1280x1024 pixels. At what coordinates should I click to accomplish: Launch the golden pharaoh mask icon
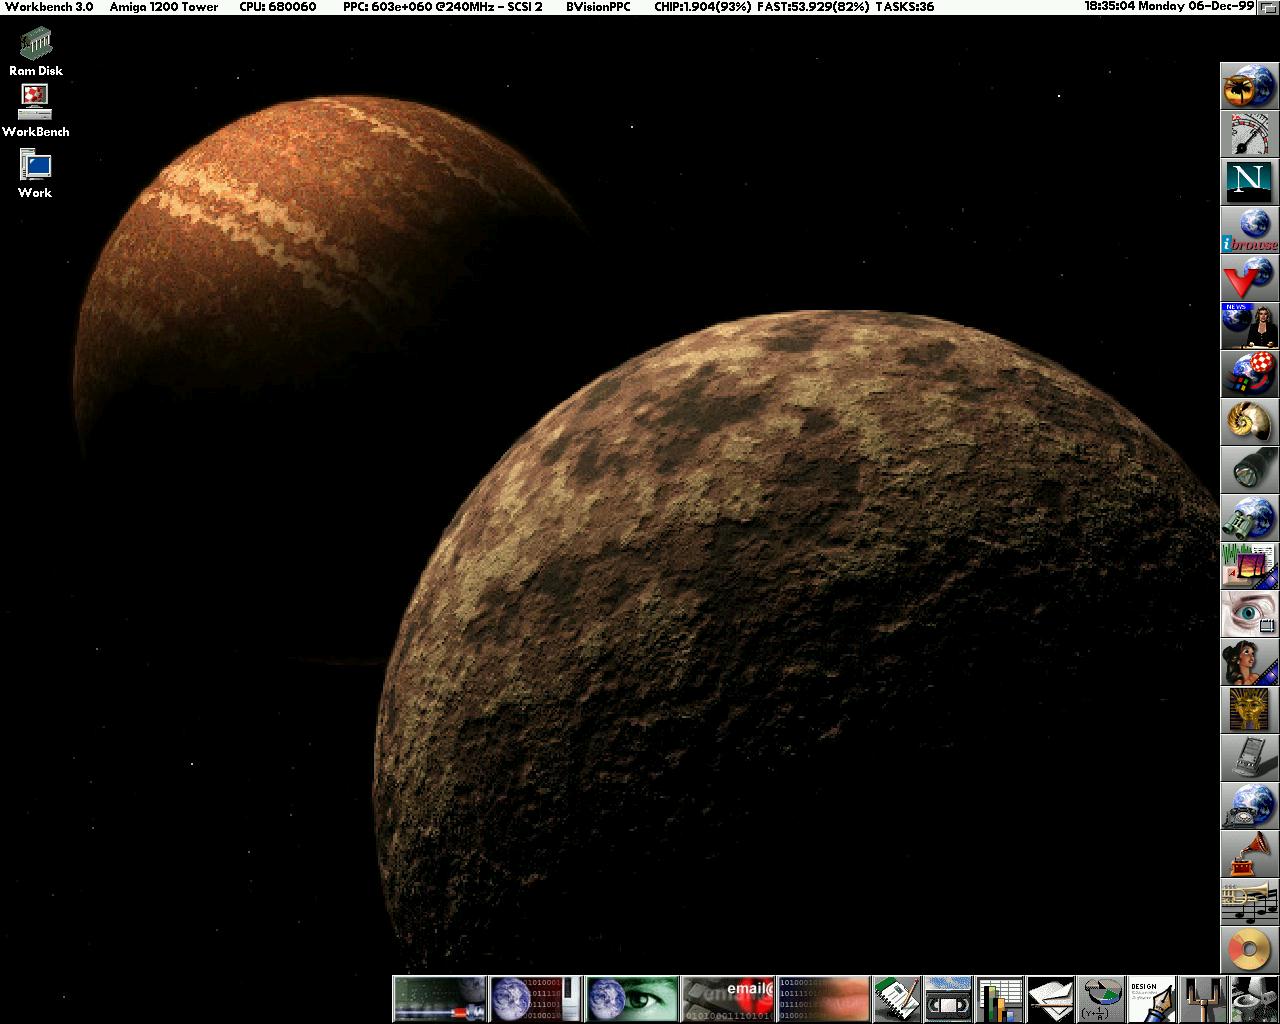[x=1248, y=709]
